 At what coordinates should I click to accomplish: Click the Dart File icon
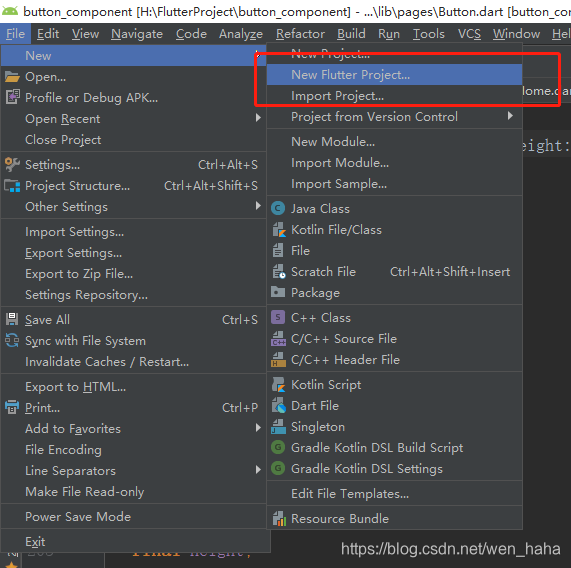(x=279, y=406)
